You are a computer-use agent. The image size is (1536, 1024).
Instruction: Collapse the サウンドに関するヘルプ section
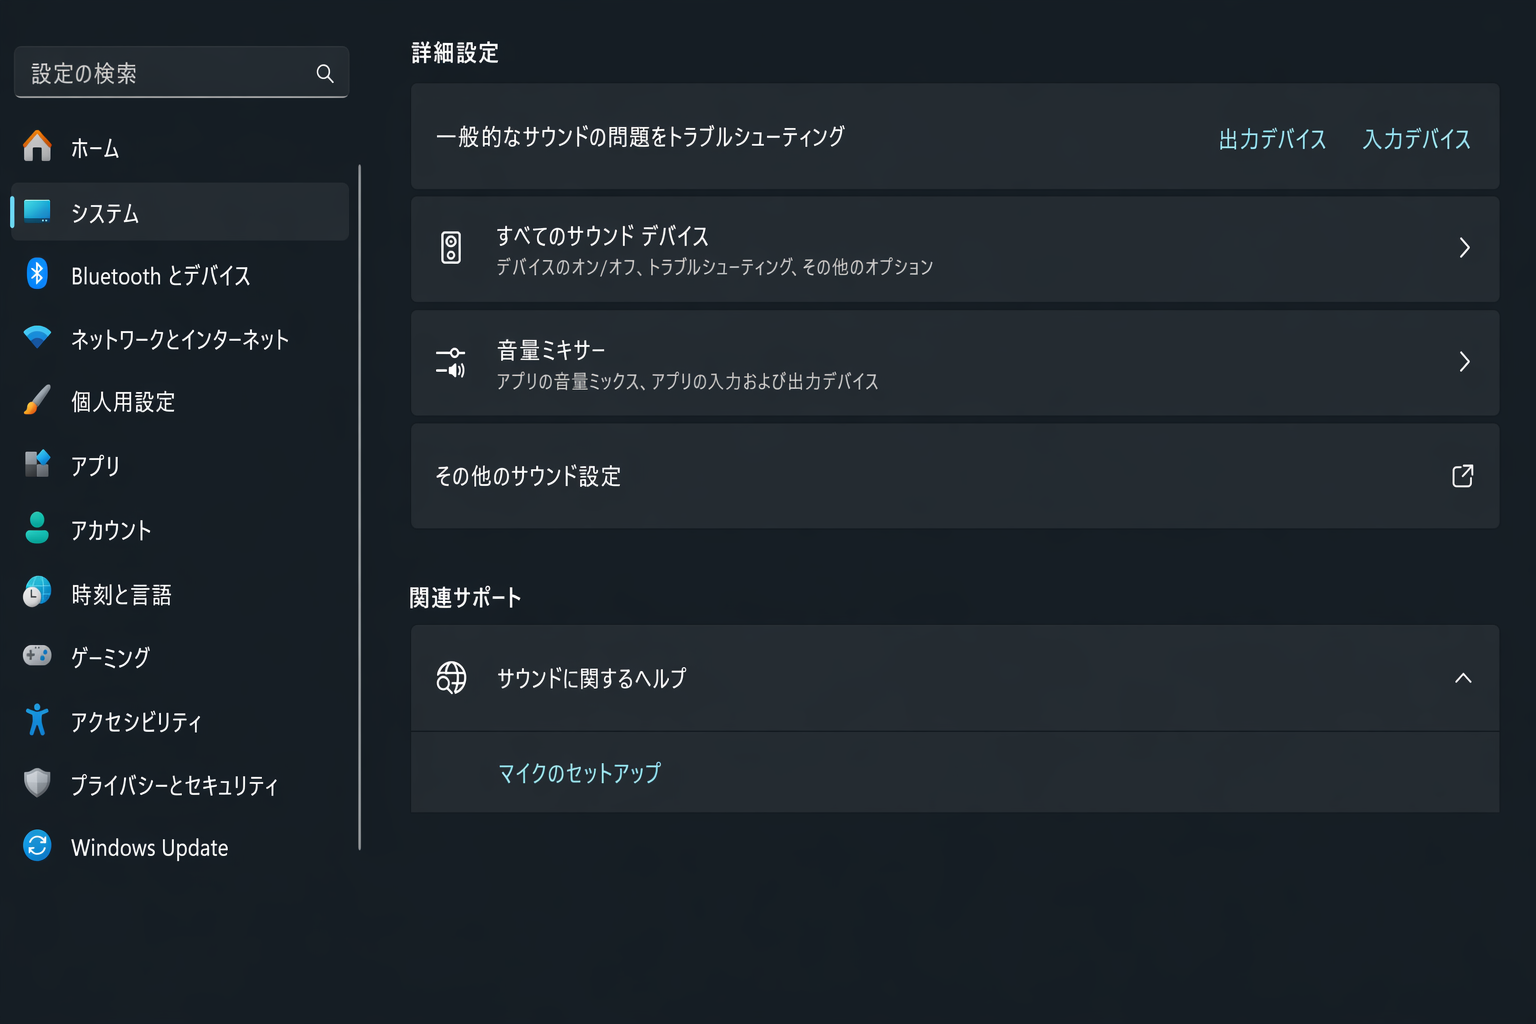pos(1463,678)
